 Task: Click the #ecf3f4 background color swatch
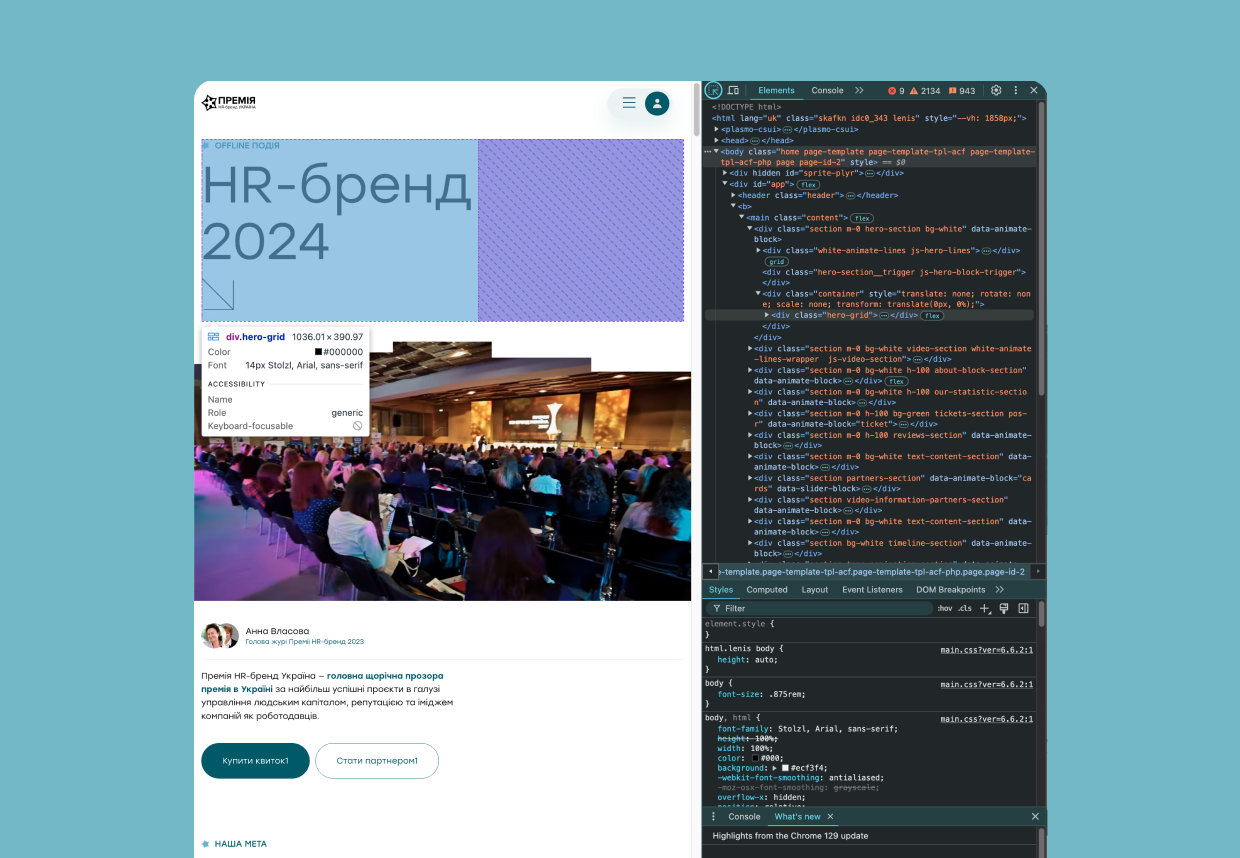[785, 767]
